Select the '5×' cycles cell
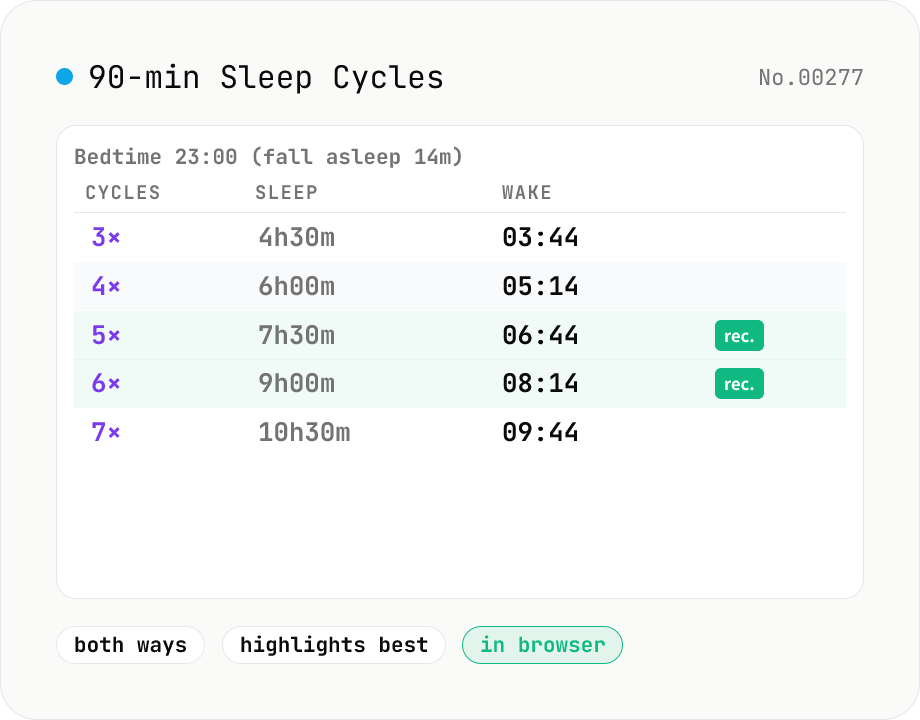This screenshot has height=720, width=920. tap(106, 335)
